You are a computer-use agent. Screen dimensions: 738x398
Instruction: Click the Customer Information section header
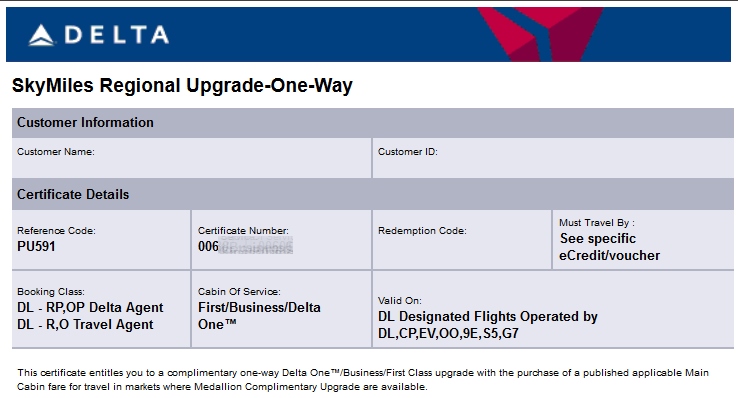(373, 123)
